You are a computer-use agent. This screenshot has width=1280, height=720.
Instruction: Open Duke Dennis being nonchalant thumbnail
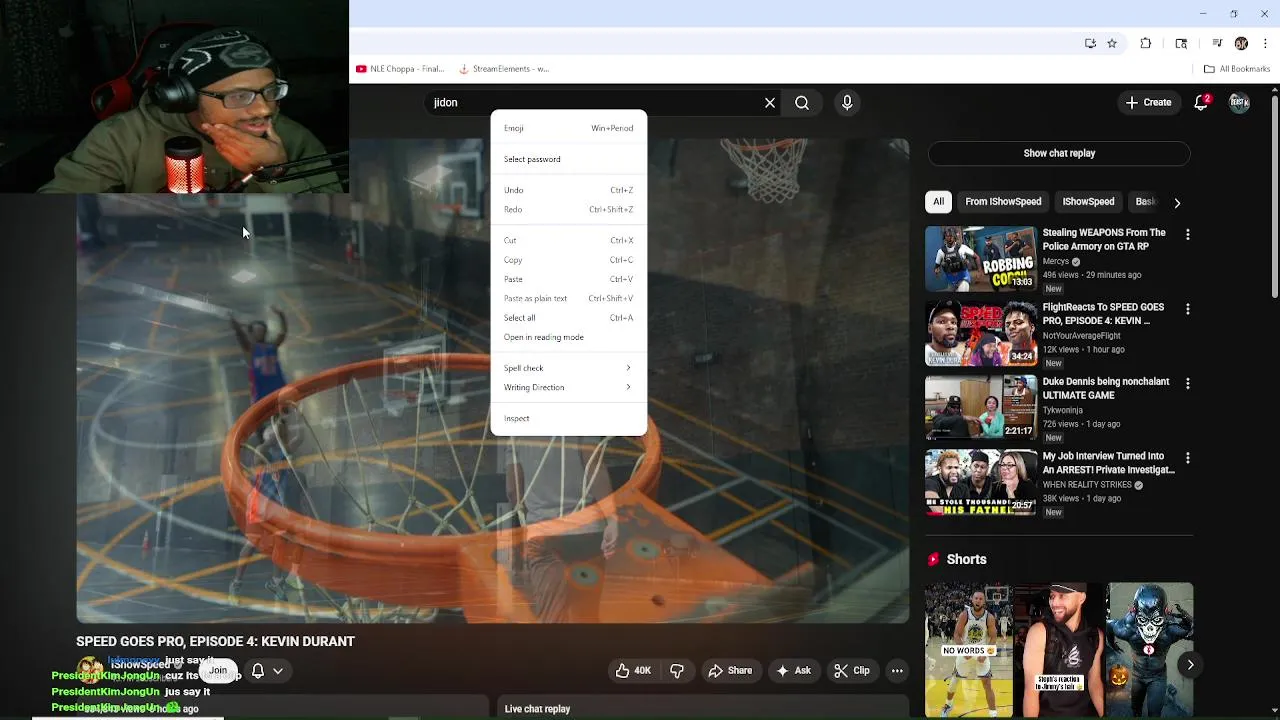(x=981, y=408)
